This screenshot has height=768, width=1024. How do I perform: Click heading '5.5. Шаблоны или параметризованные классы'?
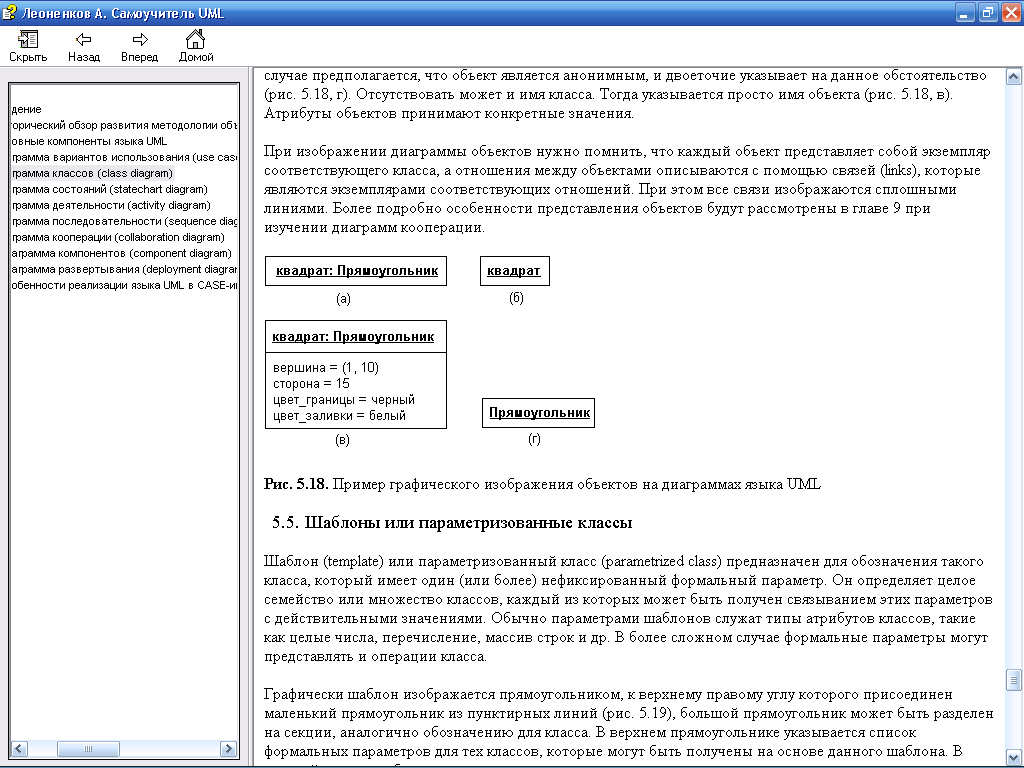coord(452,522)
